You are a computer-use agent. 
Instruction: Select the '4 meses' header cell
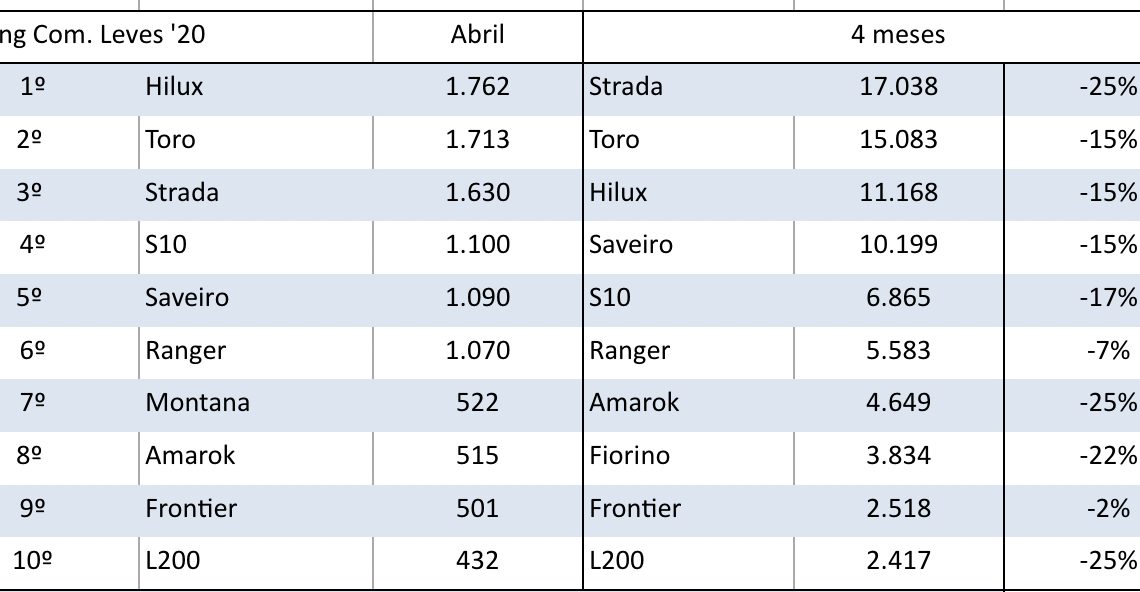[x=897, y=36]
